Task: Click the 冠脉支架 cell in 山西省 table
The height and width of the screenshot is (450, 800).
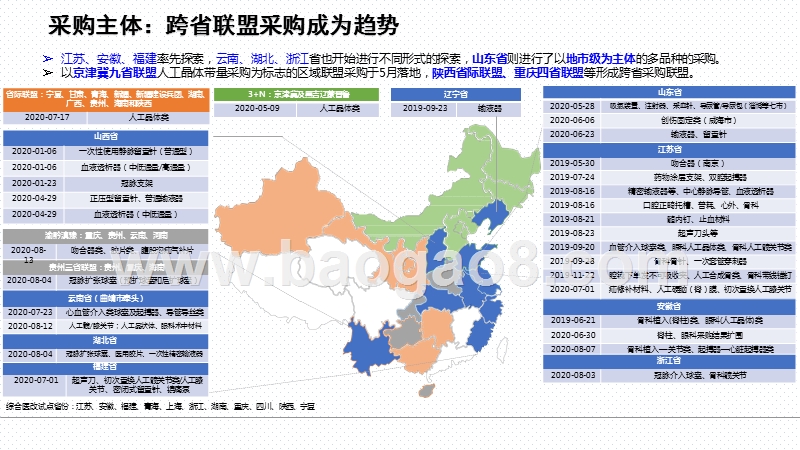Action: (x=137, y=183)
